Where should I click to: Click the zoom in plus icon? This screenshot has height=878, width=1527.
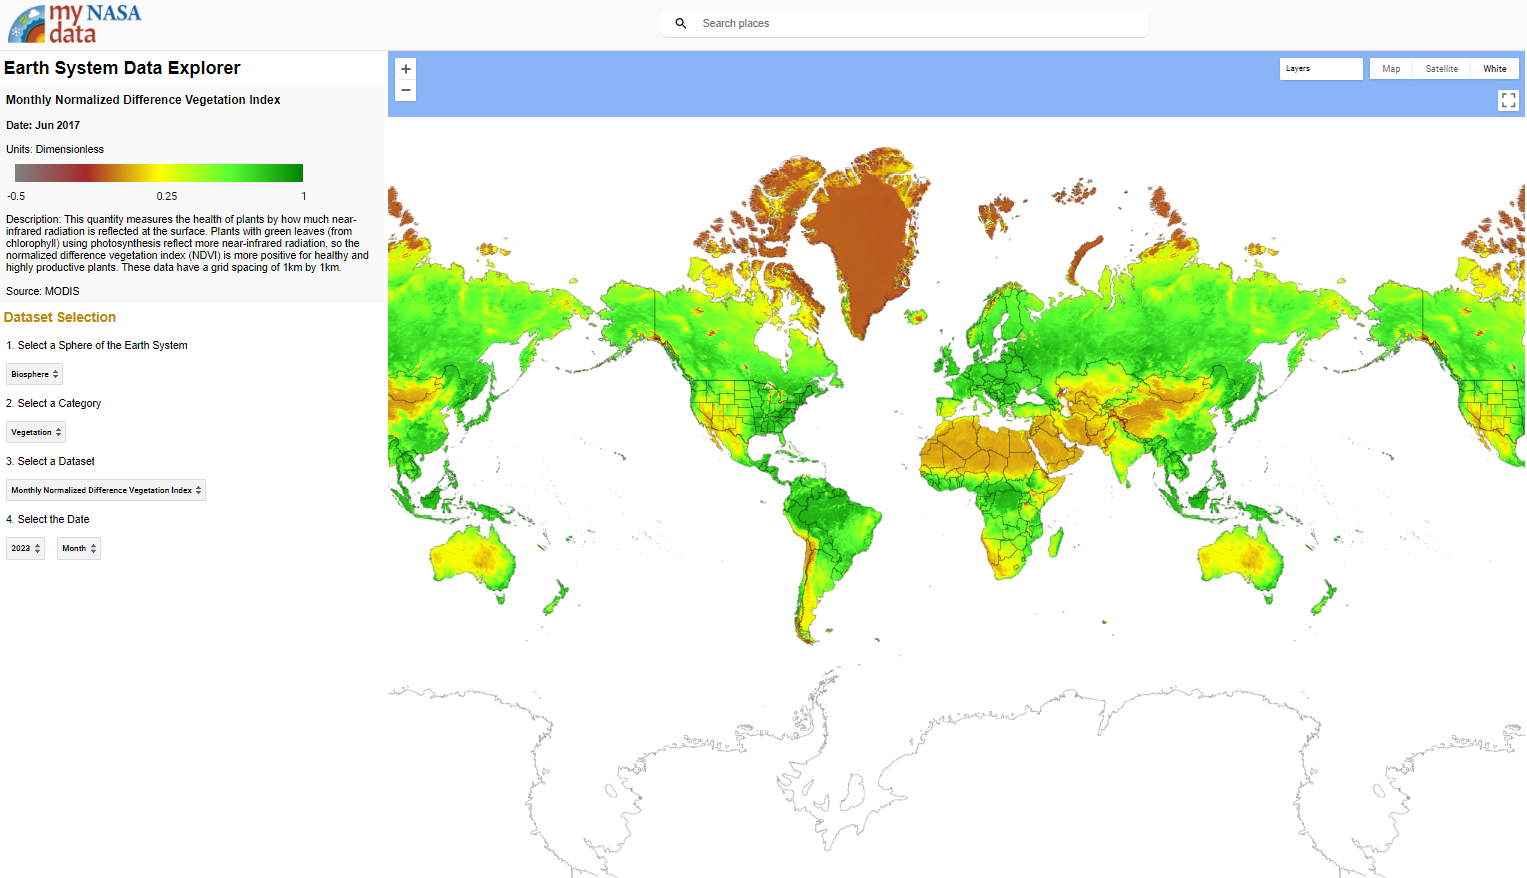click(x=405, y=68)
